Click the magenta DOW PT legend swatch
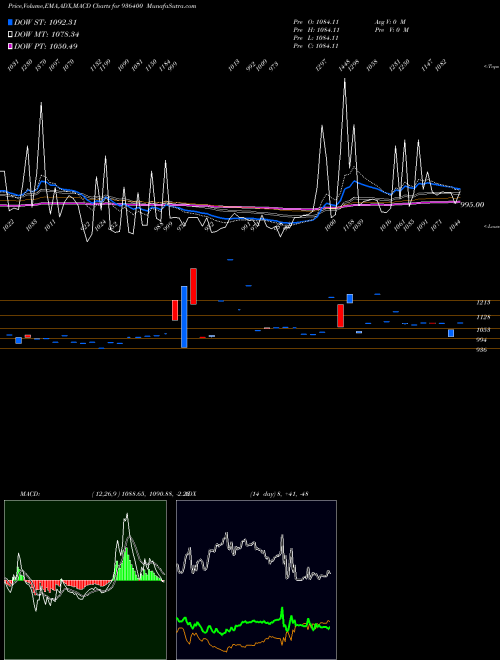The height and width of the screenshot is (660, 500). tap(11, 46)
